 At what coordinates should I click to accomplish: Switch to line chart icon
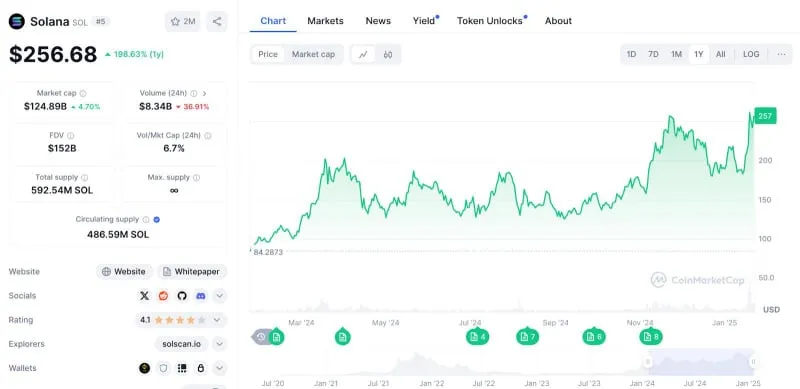click(x=363, y=55)
